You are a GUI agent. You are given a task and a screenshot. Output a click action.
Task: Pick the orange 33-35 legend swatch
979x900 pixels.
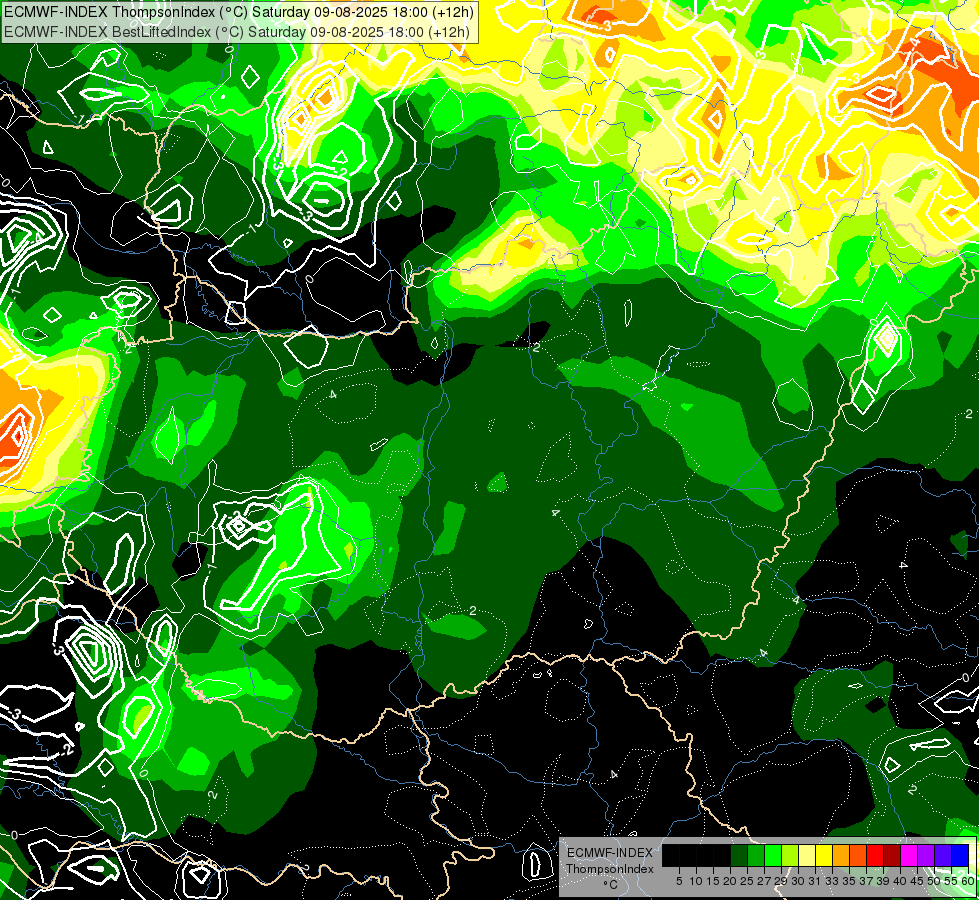841,855
